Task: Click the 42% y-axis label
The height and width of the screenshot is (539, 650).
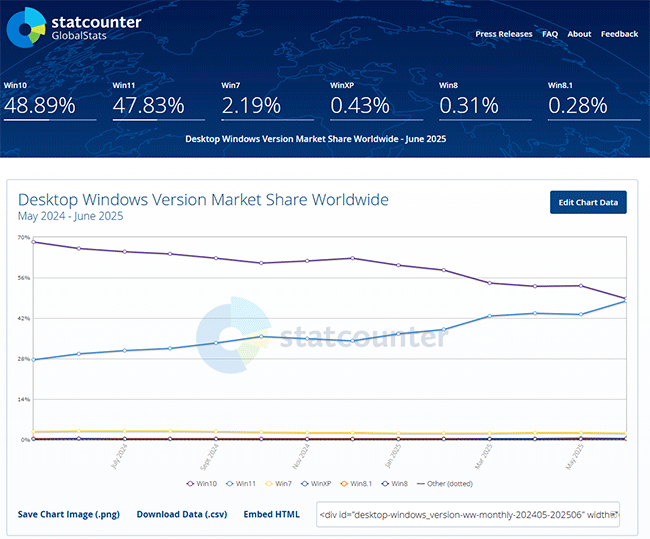Action: point(24,318)
